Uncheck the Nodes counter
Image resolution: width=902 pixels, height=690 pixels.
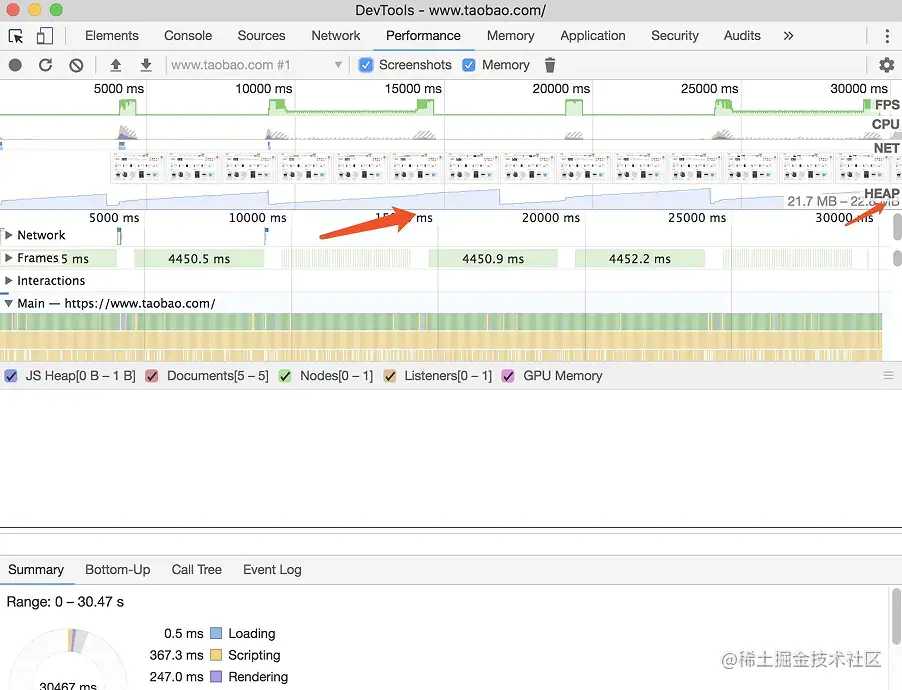(285, 376)
